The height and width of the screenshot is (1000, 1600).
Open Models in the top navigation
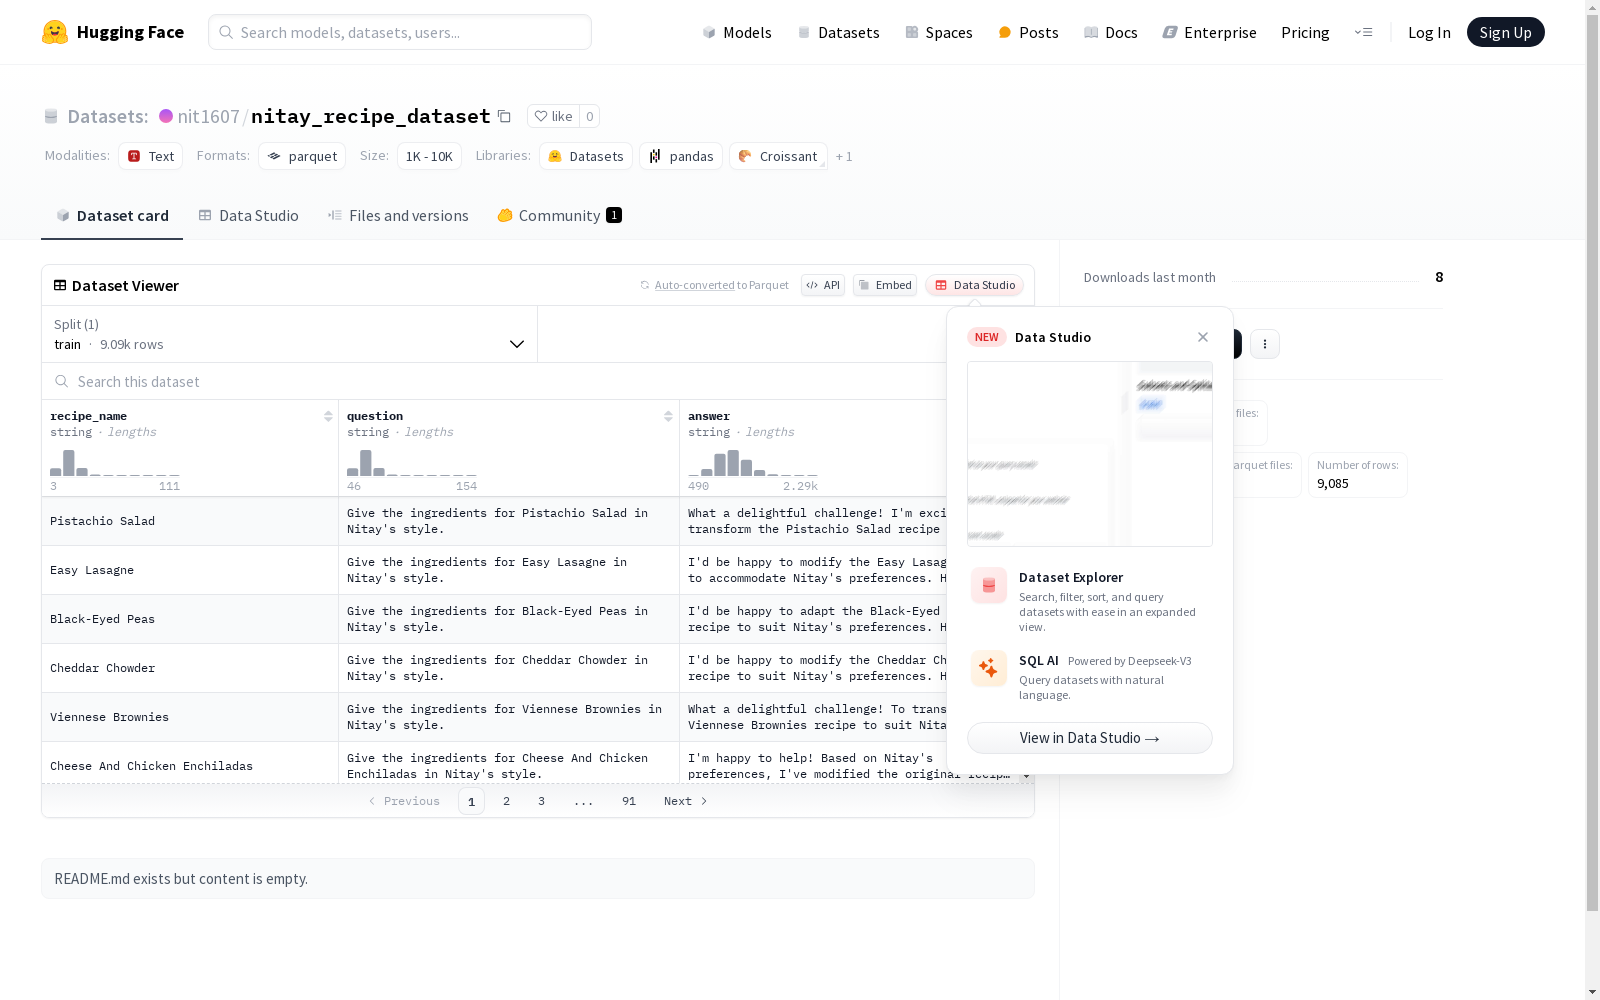point(737,32)
